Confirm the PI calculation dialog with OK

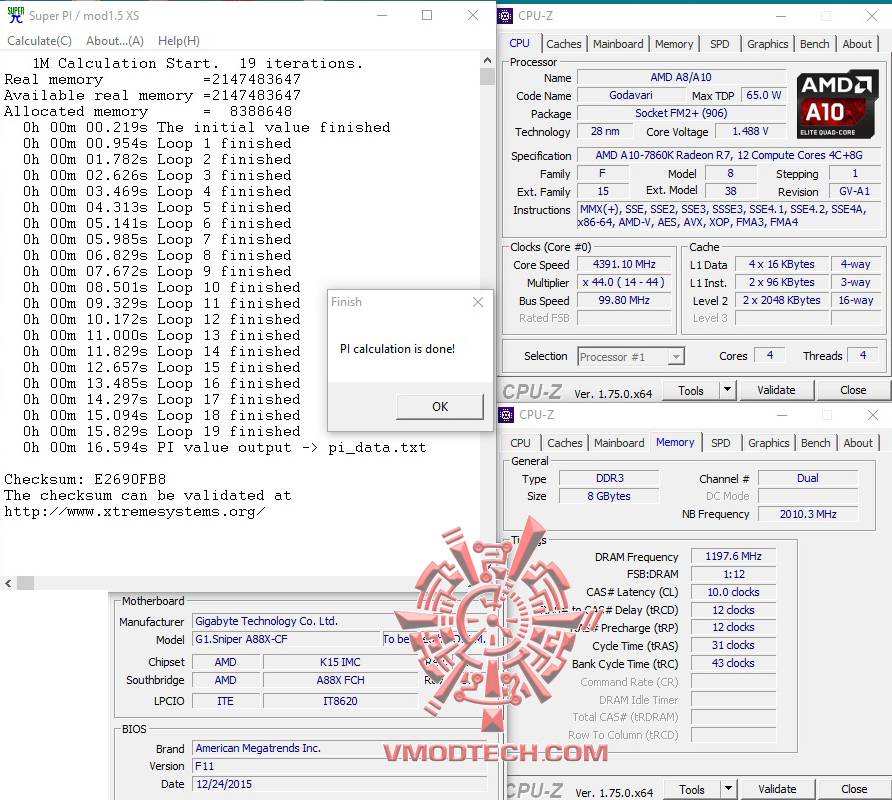click(x=440, y=407)
